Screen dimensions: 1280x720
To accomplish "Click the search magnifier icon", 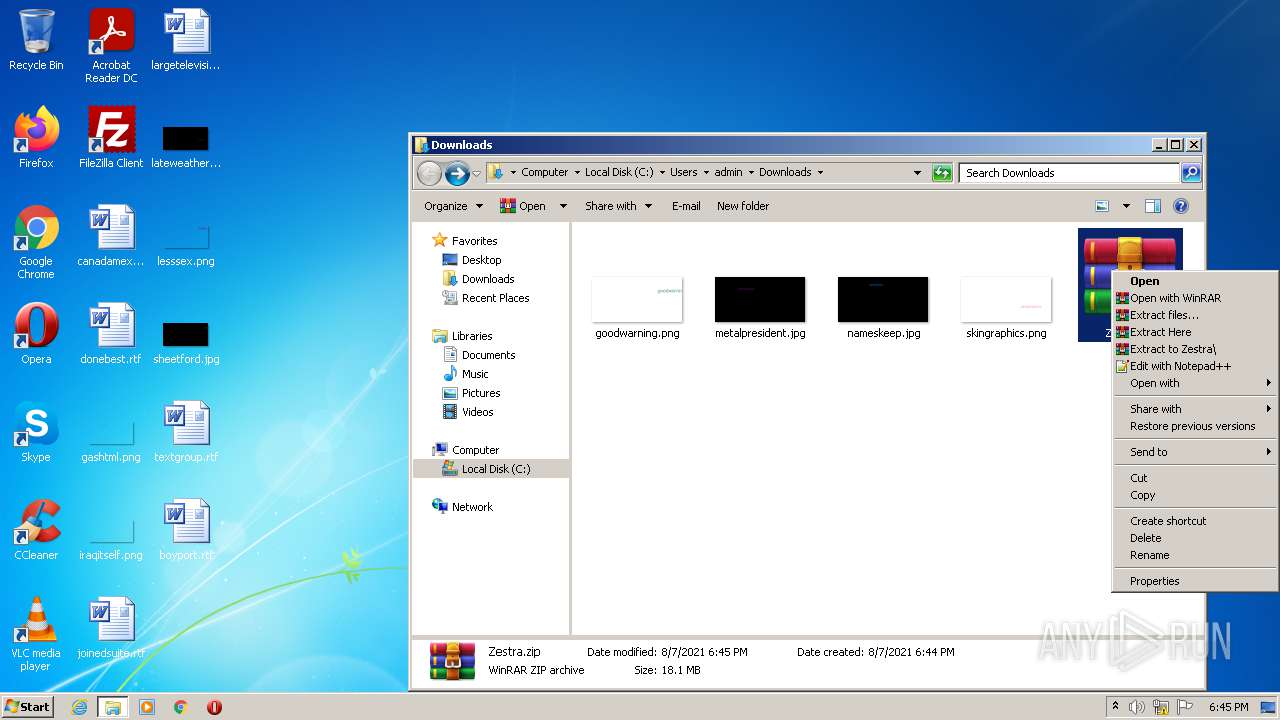I will (1190, 173).
